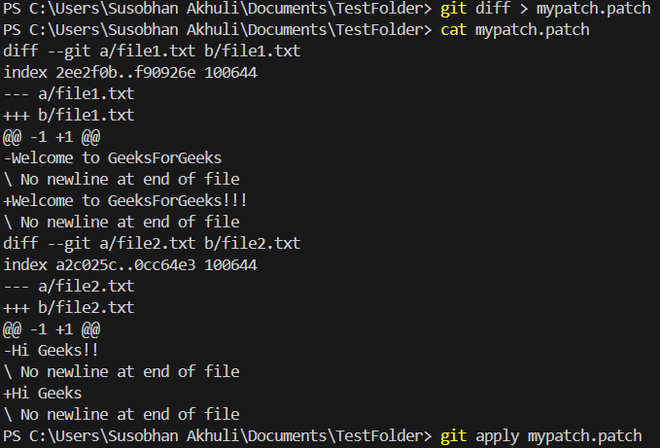Select the "diff --git a/file2.txt b/file2.txt" line
This screenshot has width=660, height=448.
(x=151, y=244)
